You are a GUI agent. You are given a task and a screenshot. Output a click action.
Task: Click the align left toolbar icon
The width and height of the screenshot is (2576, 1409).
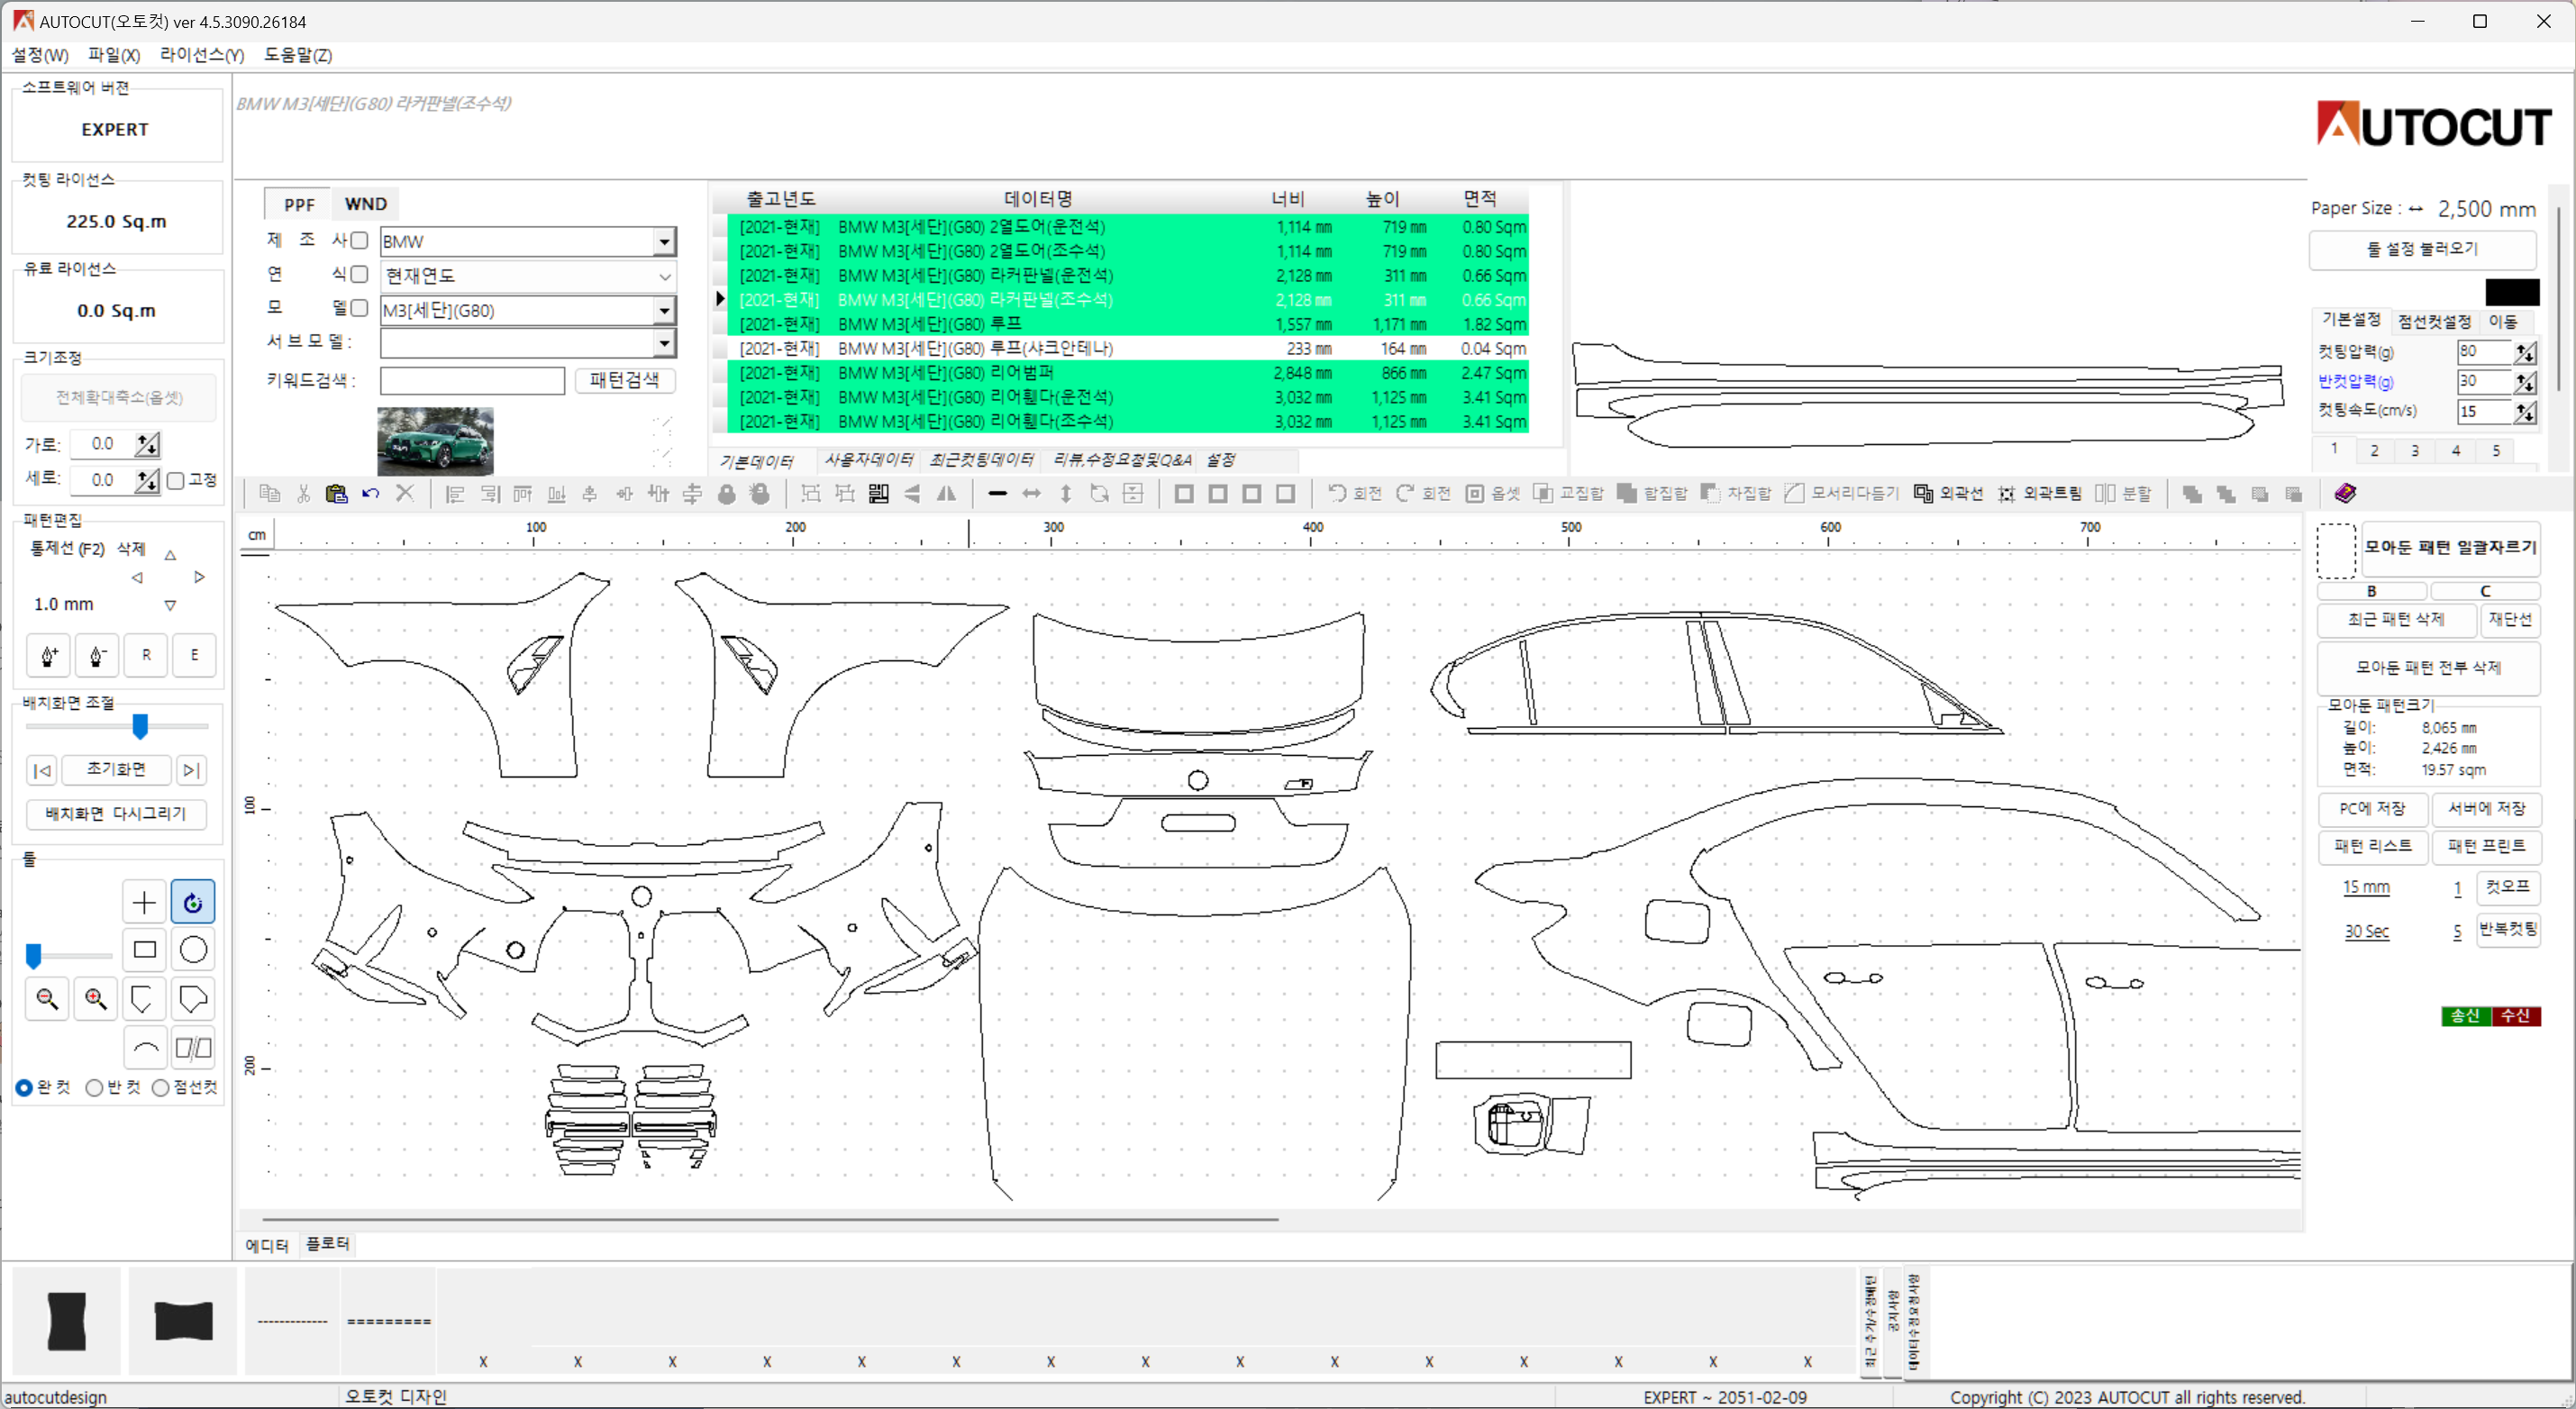tap(455, 493)
